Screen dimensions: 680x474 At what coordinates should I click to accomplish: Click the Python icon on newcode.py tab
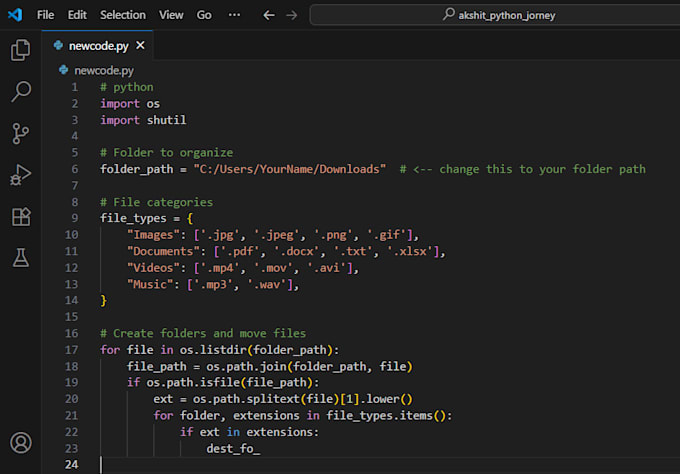[58, 45]
